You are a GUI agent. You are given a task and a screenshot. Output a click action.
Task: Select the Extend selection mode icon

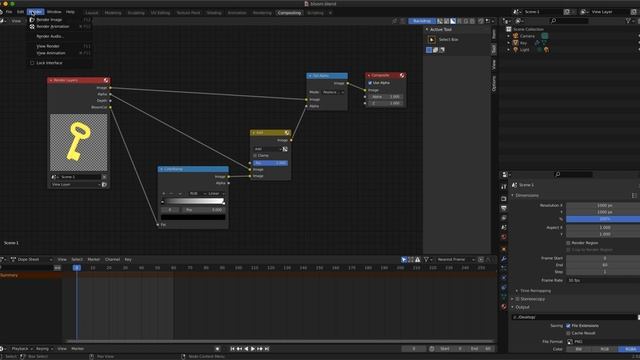(x=436, y=50)
